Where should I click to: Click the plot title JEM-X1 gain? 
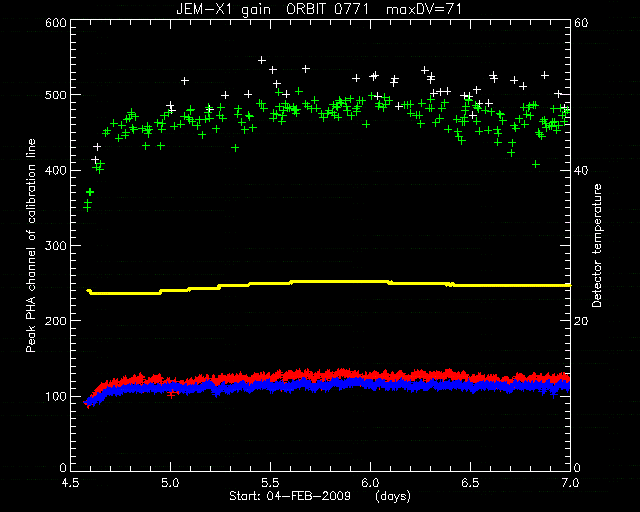coord(223,9)
